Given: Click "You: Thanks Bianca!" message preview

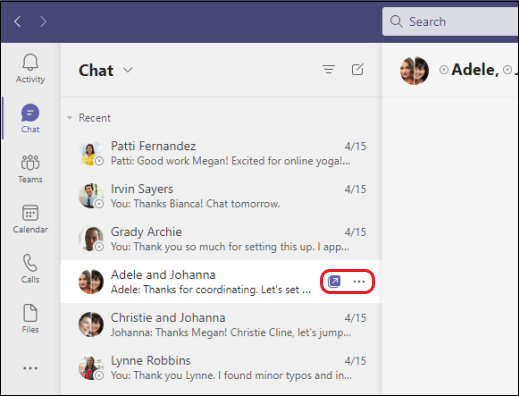Looking at the screenshot, I should [195, 204].
